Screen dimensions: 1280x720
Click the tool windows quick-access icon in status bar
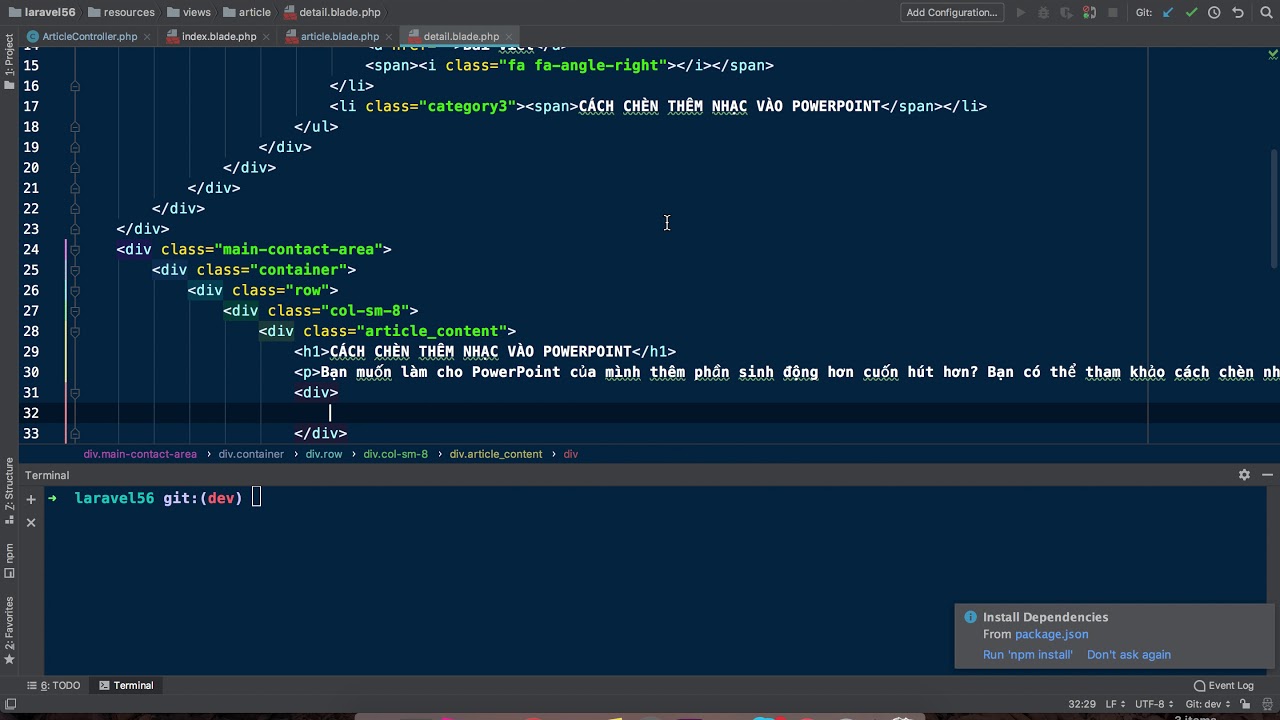point(11,704)
